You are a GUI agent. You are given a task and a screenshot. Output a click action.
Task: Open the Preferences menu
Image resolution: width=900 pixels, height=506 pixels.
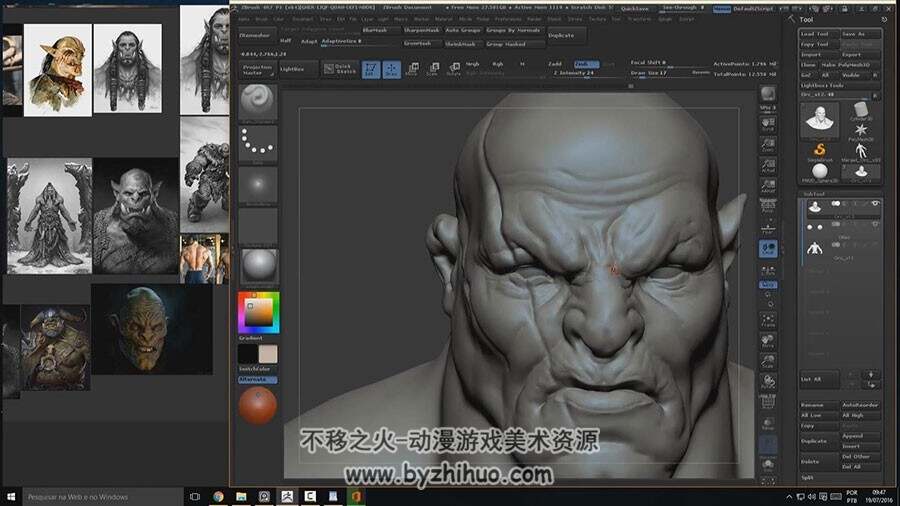(x=508, y=19)
